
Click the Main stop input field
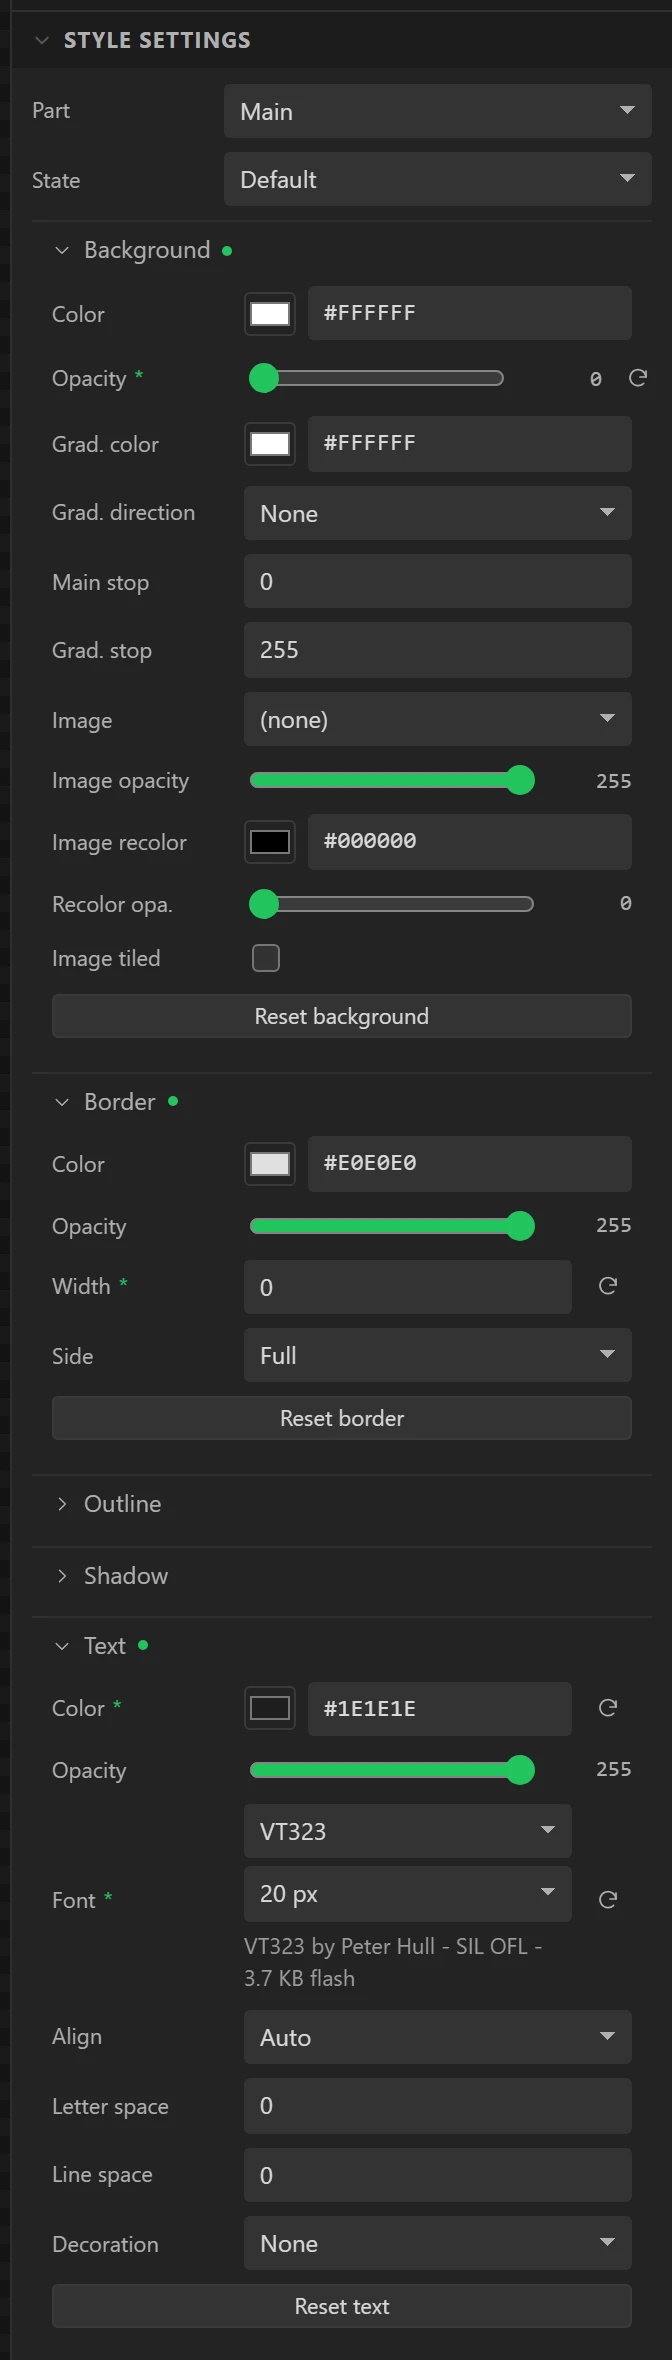(x=438, y=581)
